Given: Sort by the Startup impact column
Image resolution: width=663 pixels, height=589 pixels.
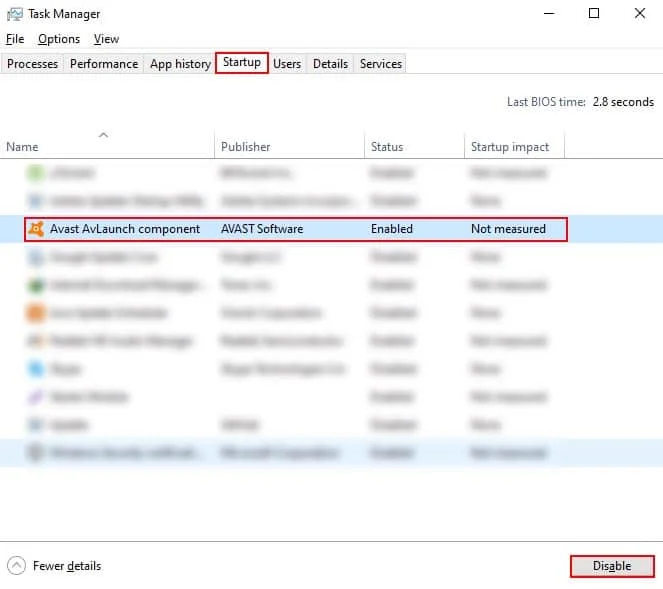Looking at the screenshot, I should tap(510, 147).
